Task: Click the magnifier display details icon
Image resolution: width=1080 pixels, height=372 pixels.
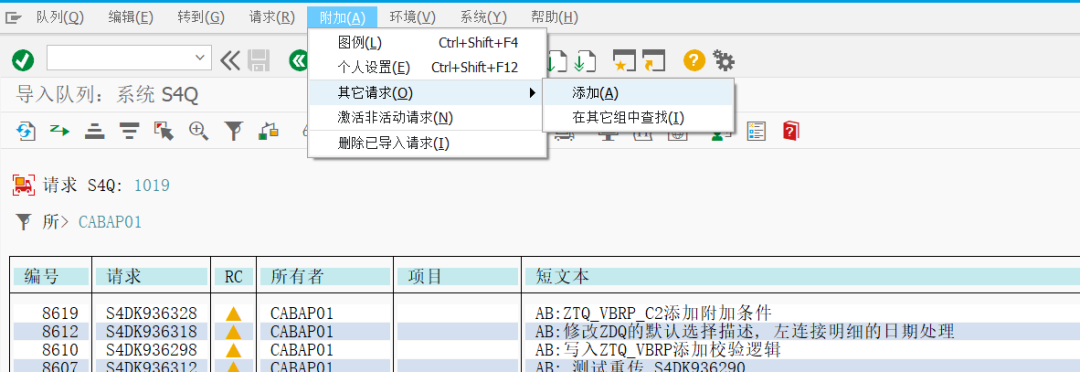Action: [x=199, y=131]
